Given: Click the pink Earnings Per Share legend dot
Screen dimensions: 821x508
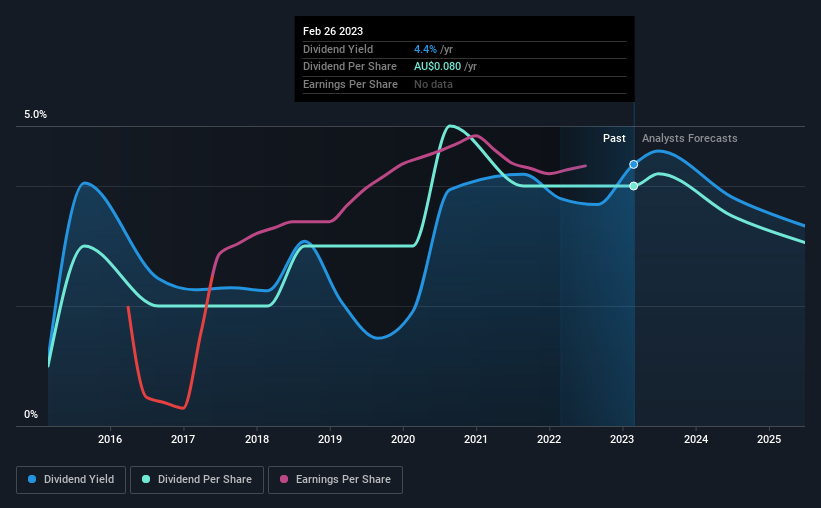Looking at the screenshot, I should [x=284, y=479].
